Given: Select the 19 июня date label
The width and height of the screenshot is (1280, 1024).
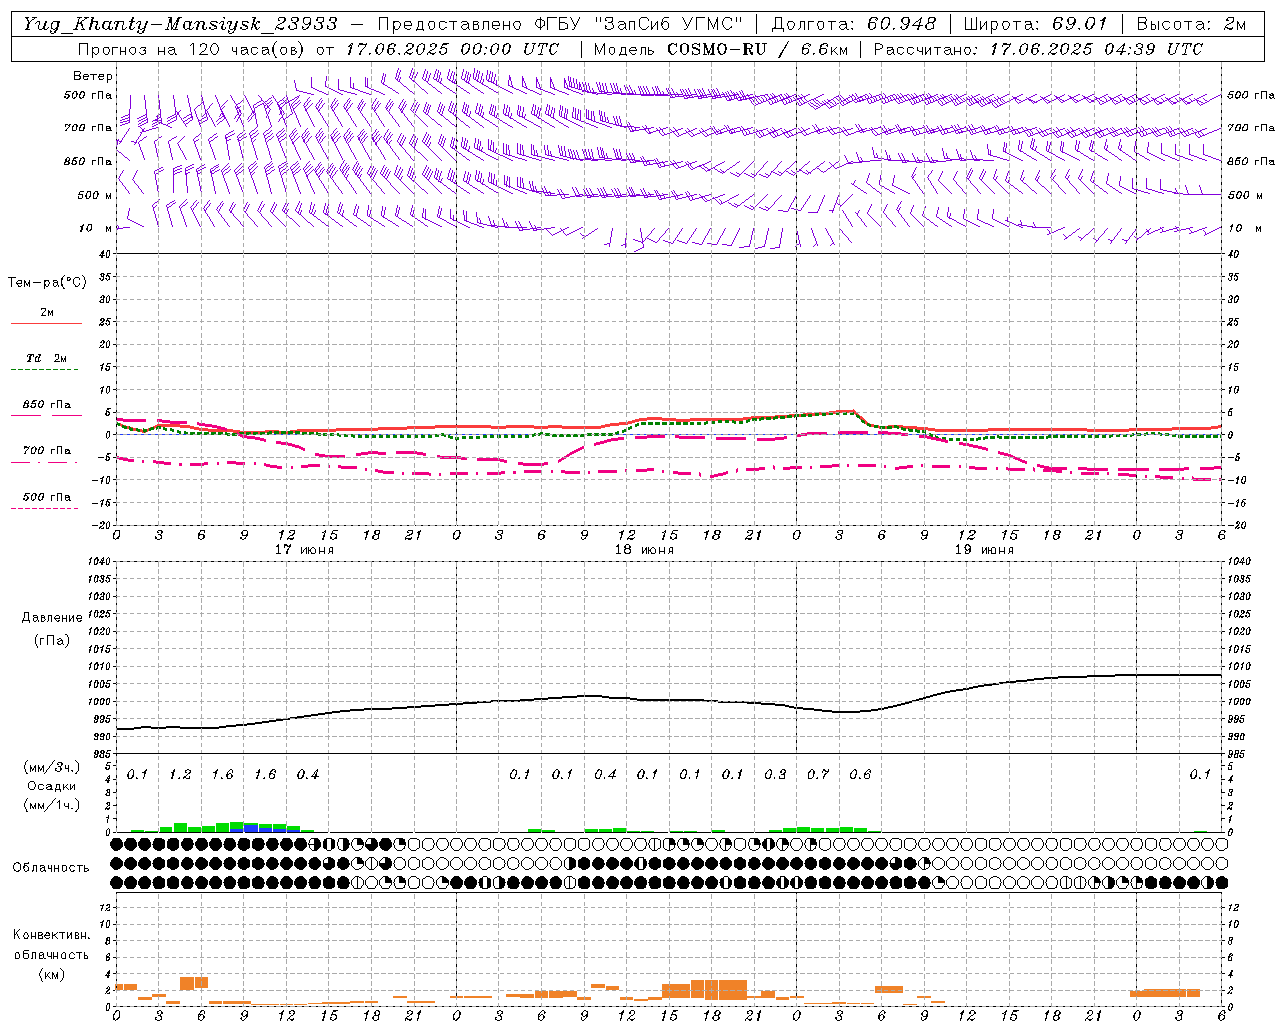Looking at the screenshot, I should coord(984,550).
